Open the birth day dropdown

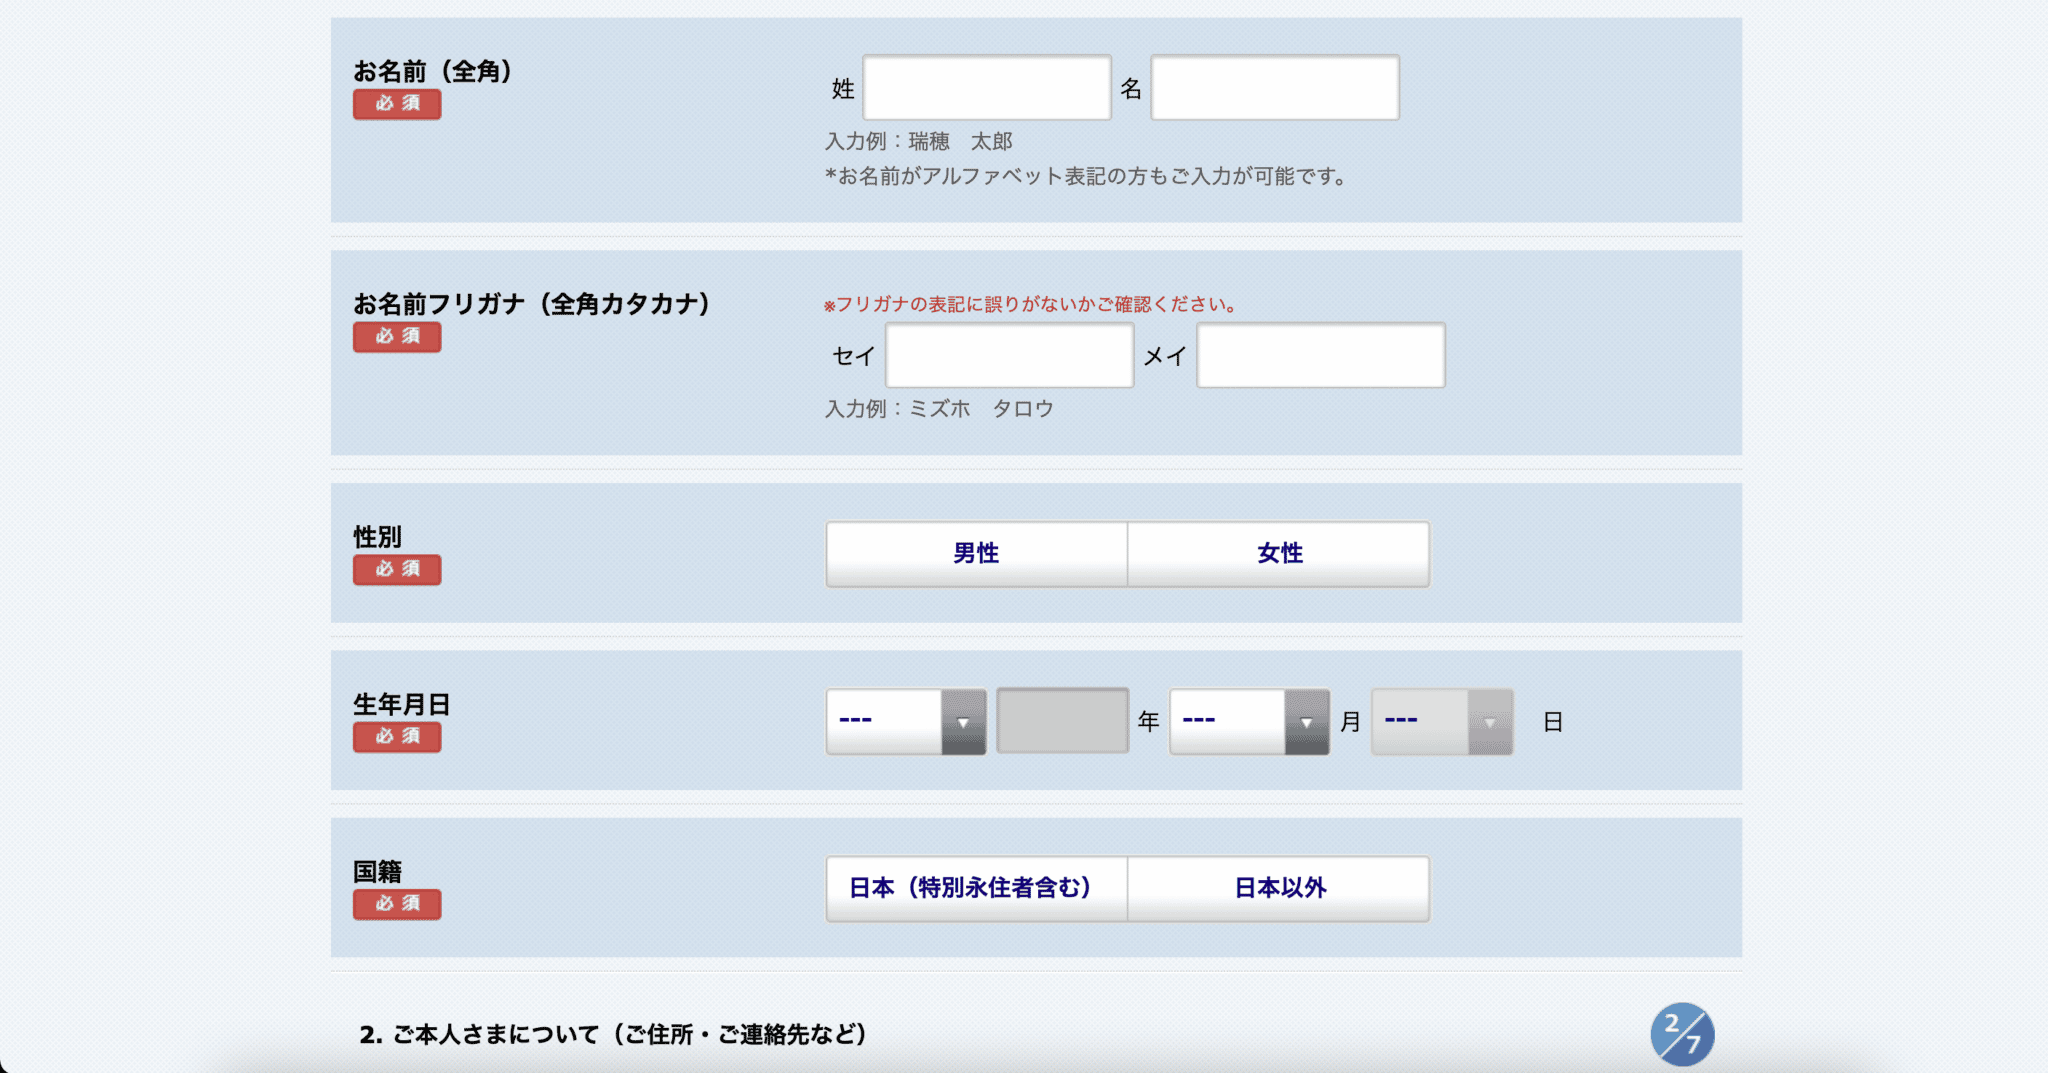(x=1442, y=721)
